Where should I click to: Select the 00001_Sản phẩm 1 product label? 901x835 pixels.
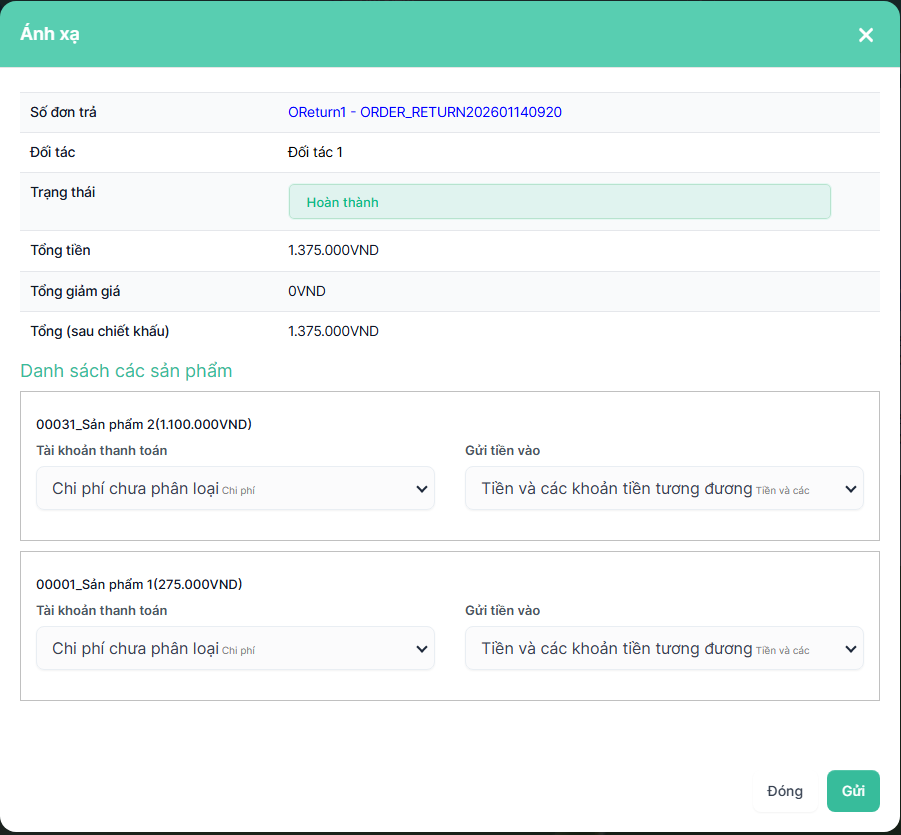click(x=139, y=584)
